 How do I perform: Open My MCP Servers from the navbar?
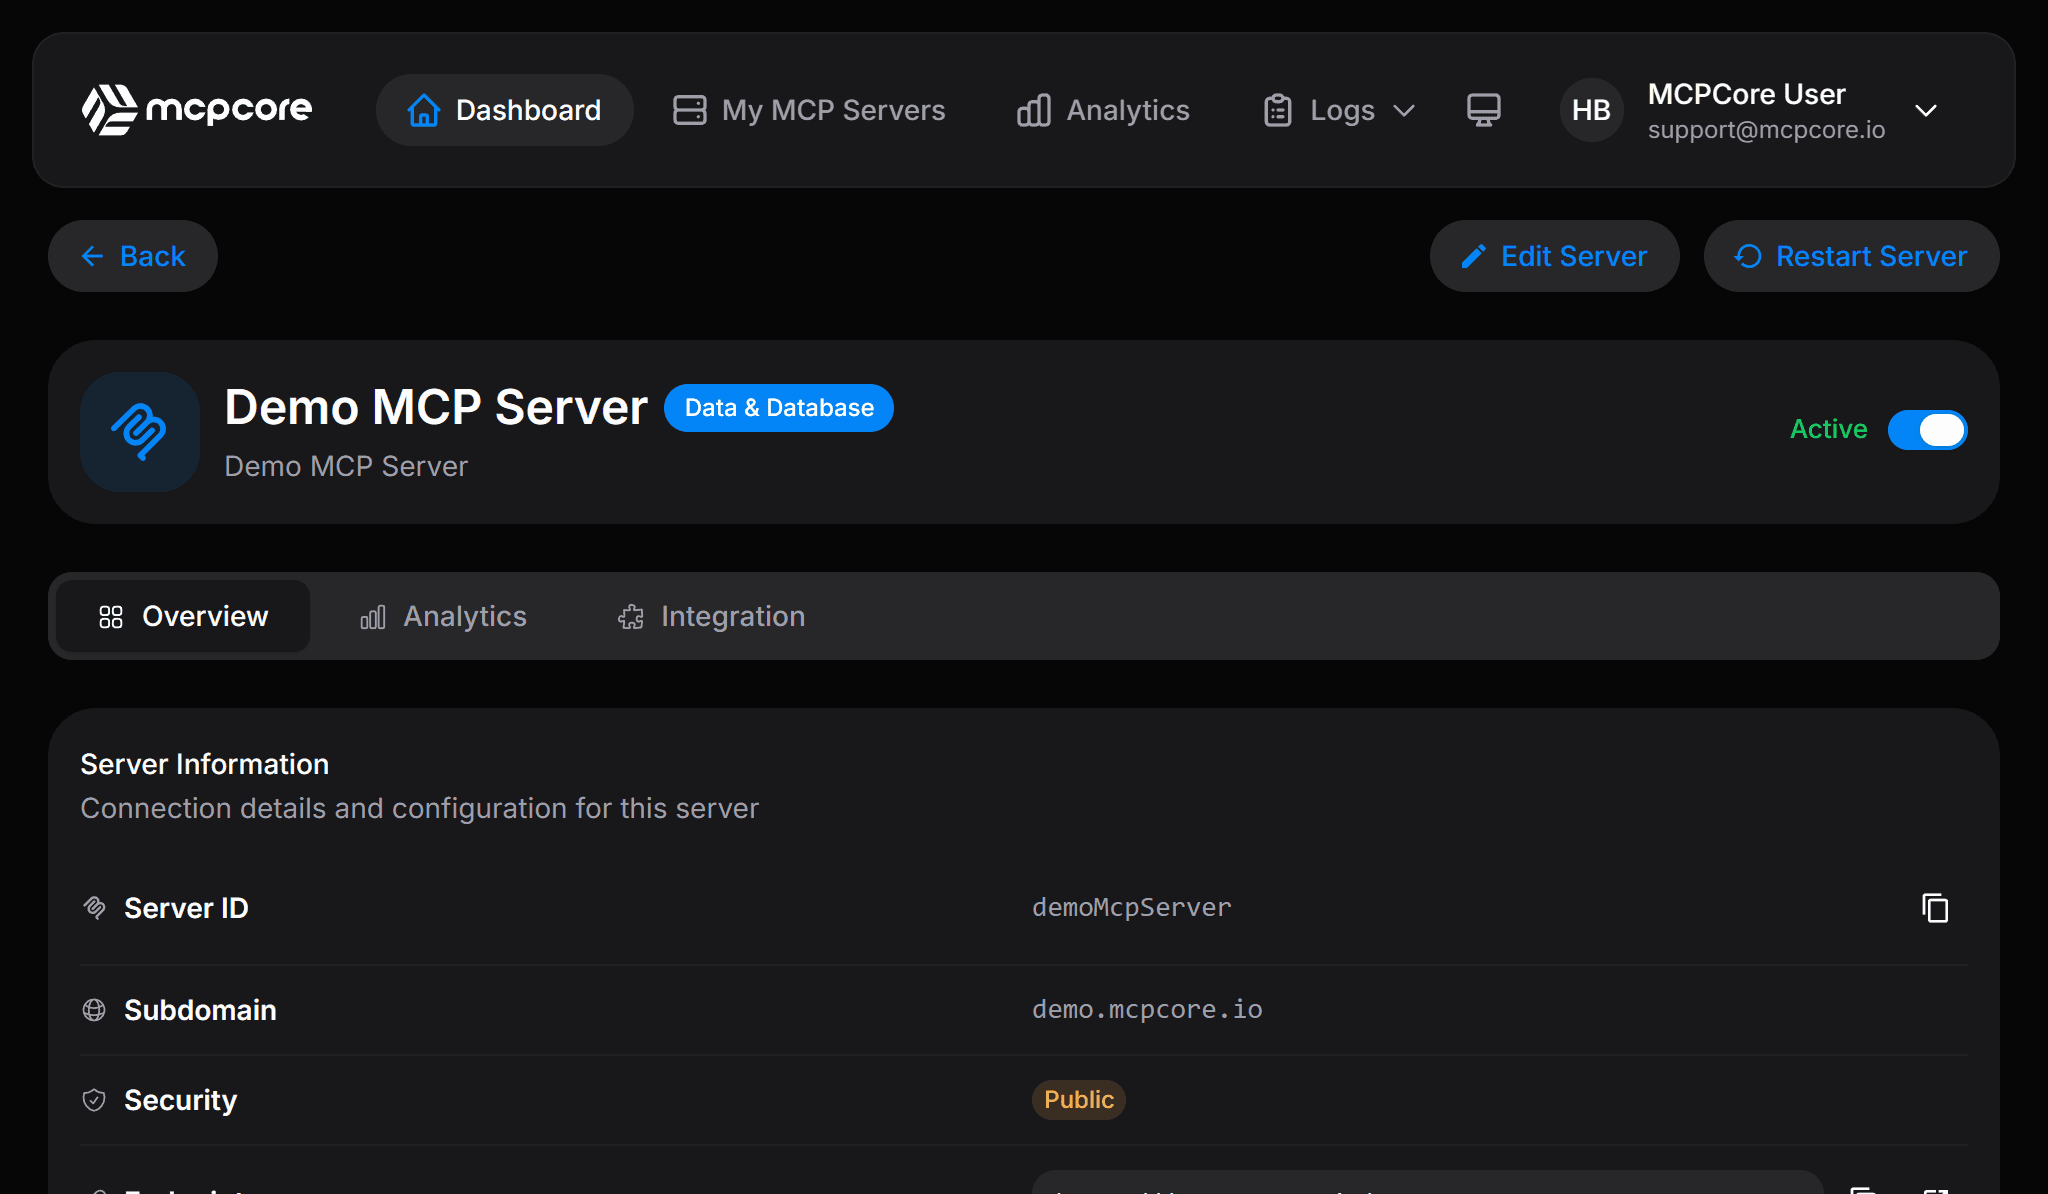[x=809, y=110]
